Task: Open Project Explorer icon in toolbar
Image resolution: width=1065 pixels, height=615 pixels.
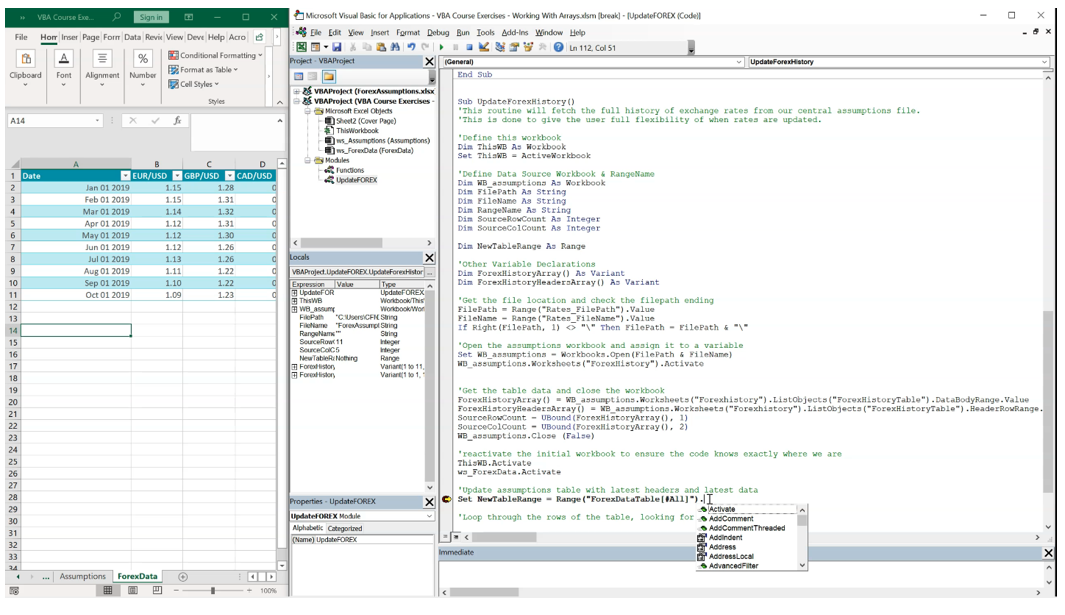Action: click(x=500, y=48)
